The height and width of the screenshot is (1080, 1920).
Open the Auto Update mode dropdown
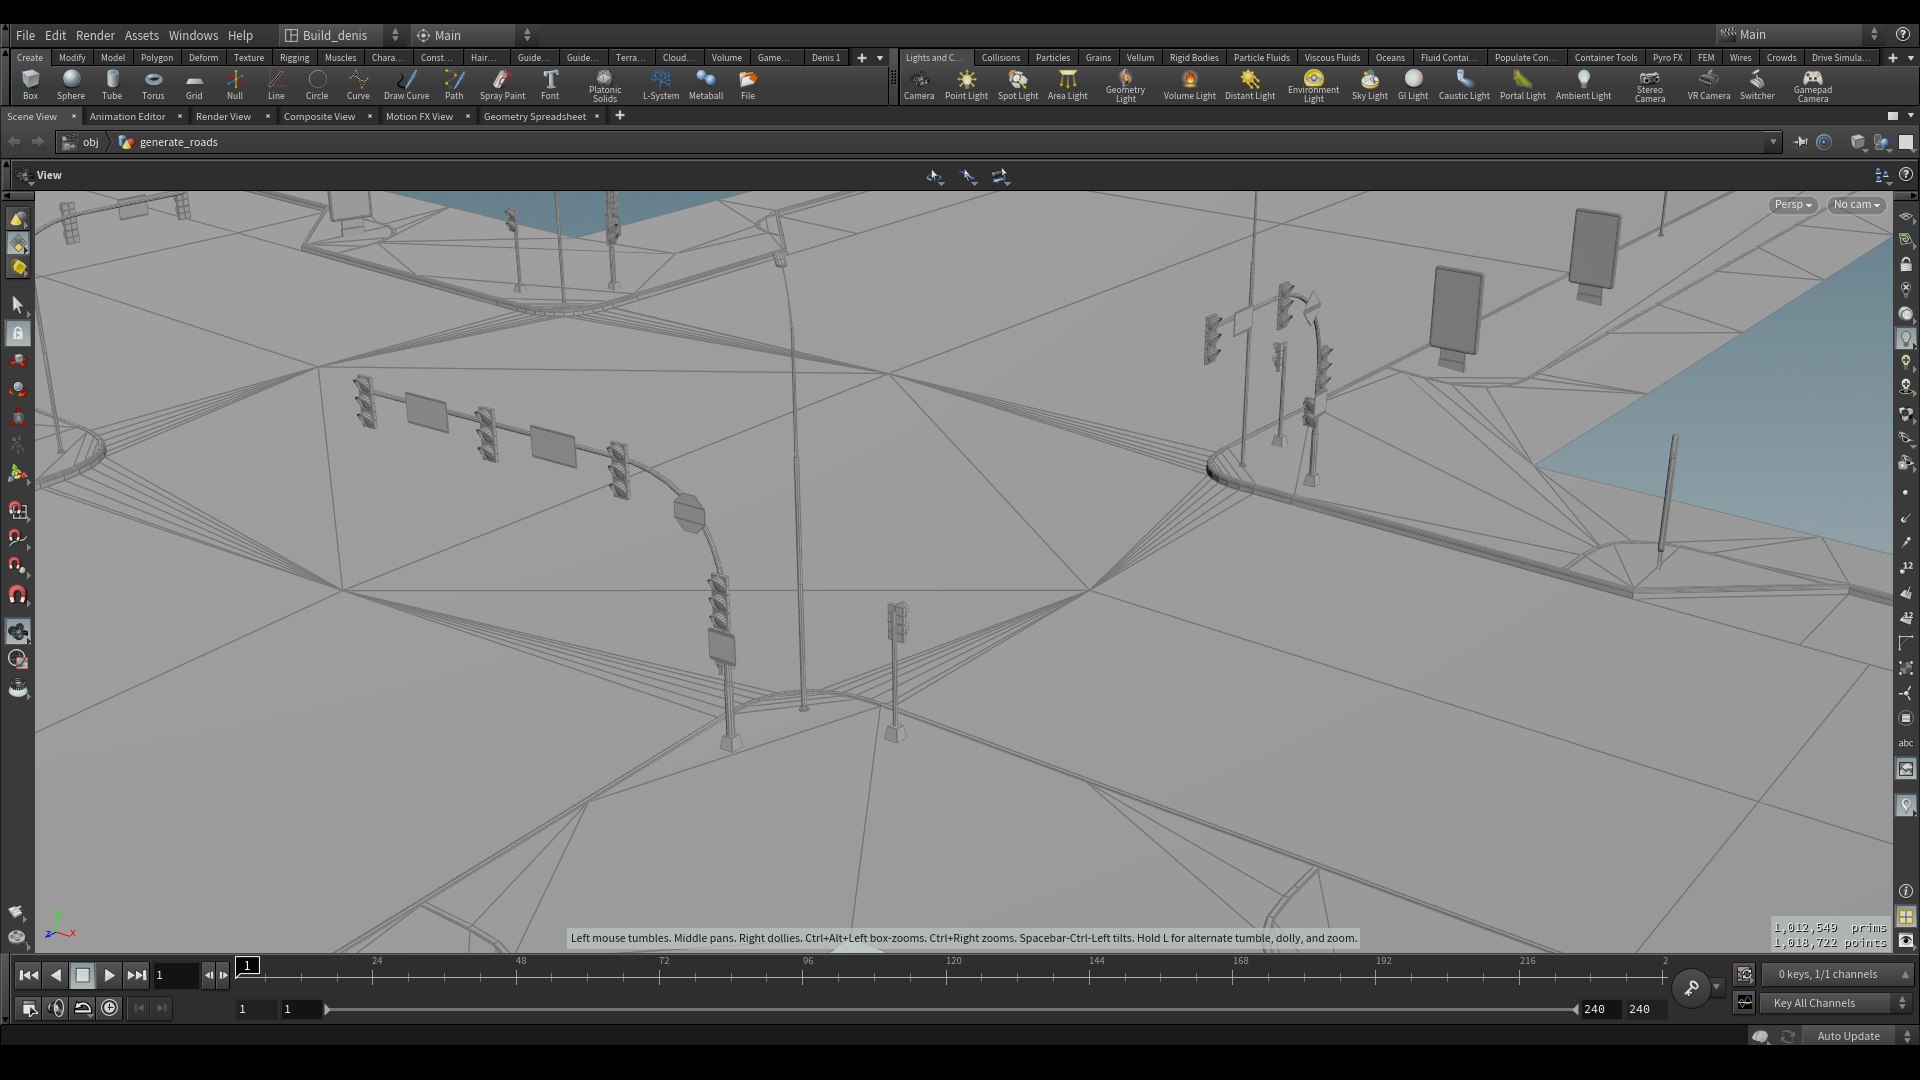click(1858, 1036)
